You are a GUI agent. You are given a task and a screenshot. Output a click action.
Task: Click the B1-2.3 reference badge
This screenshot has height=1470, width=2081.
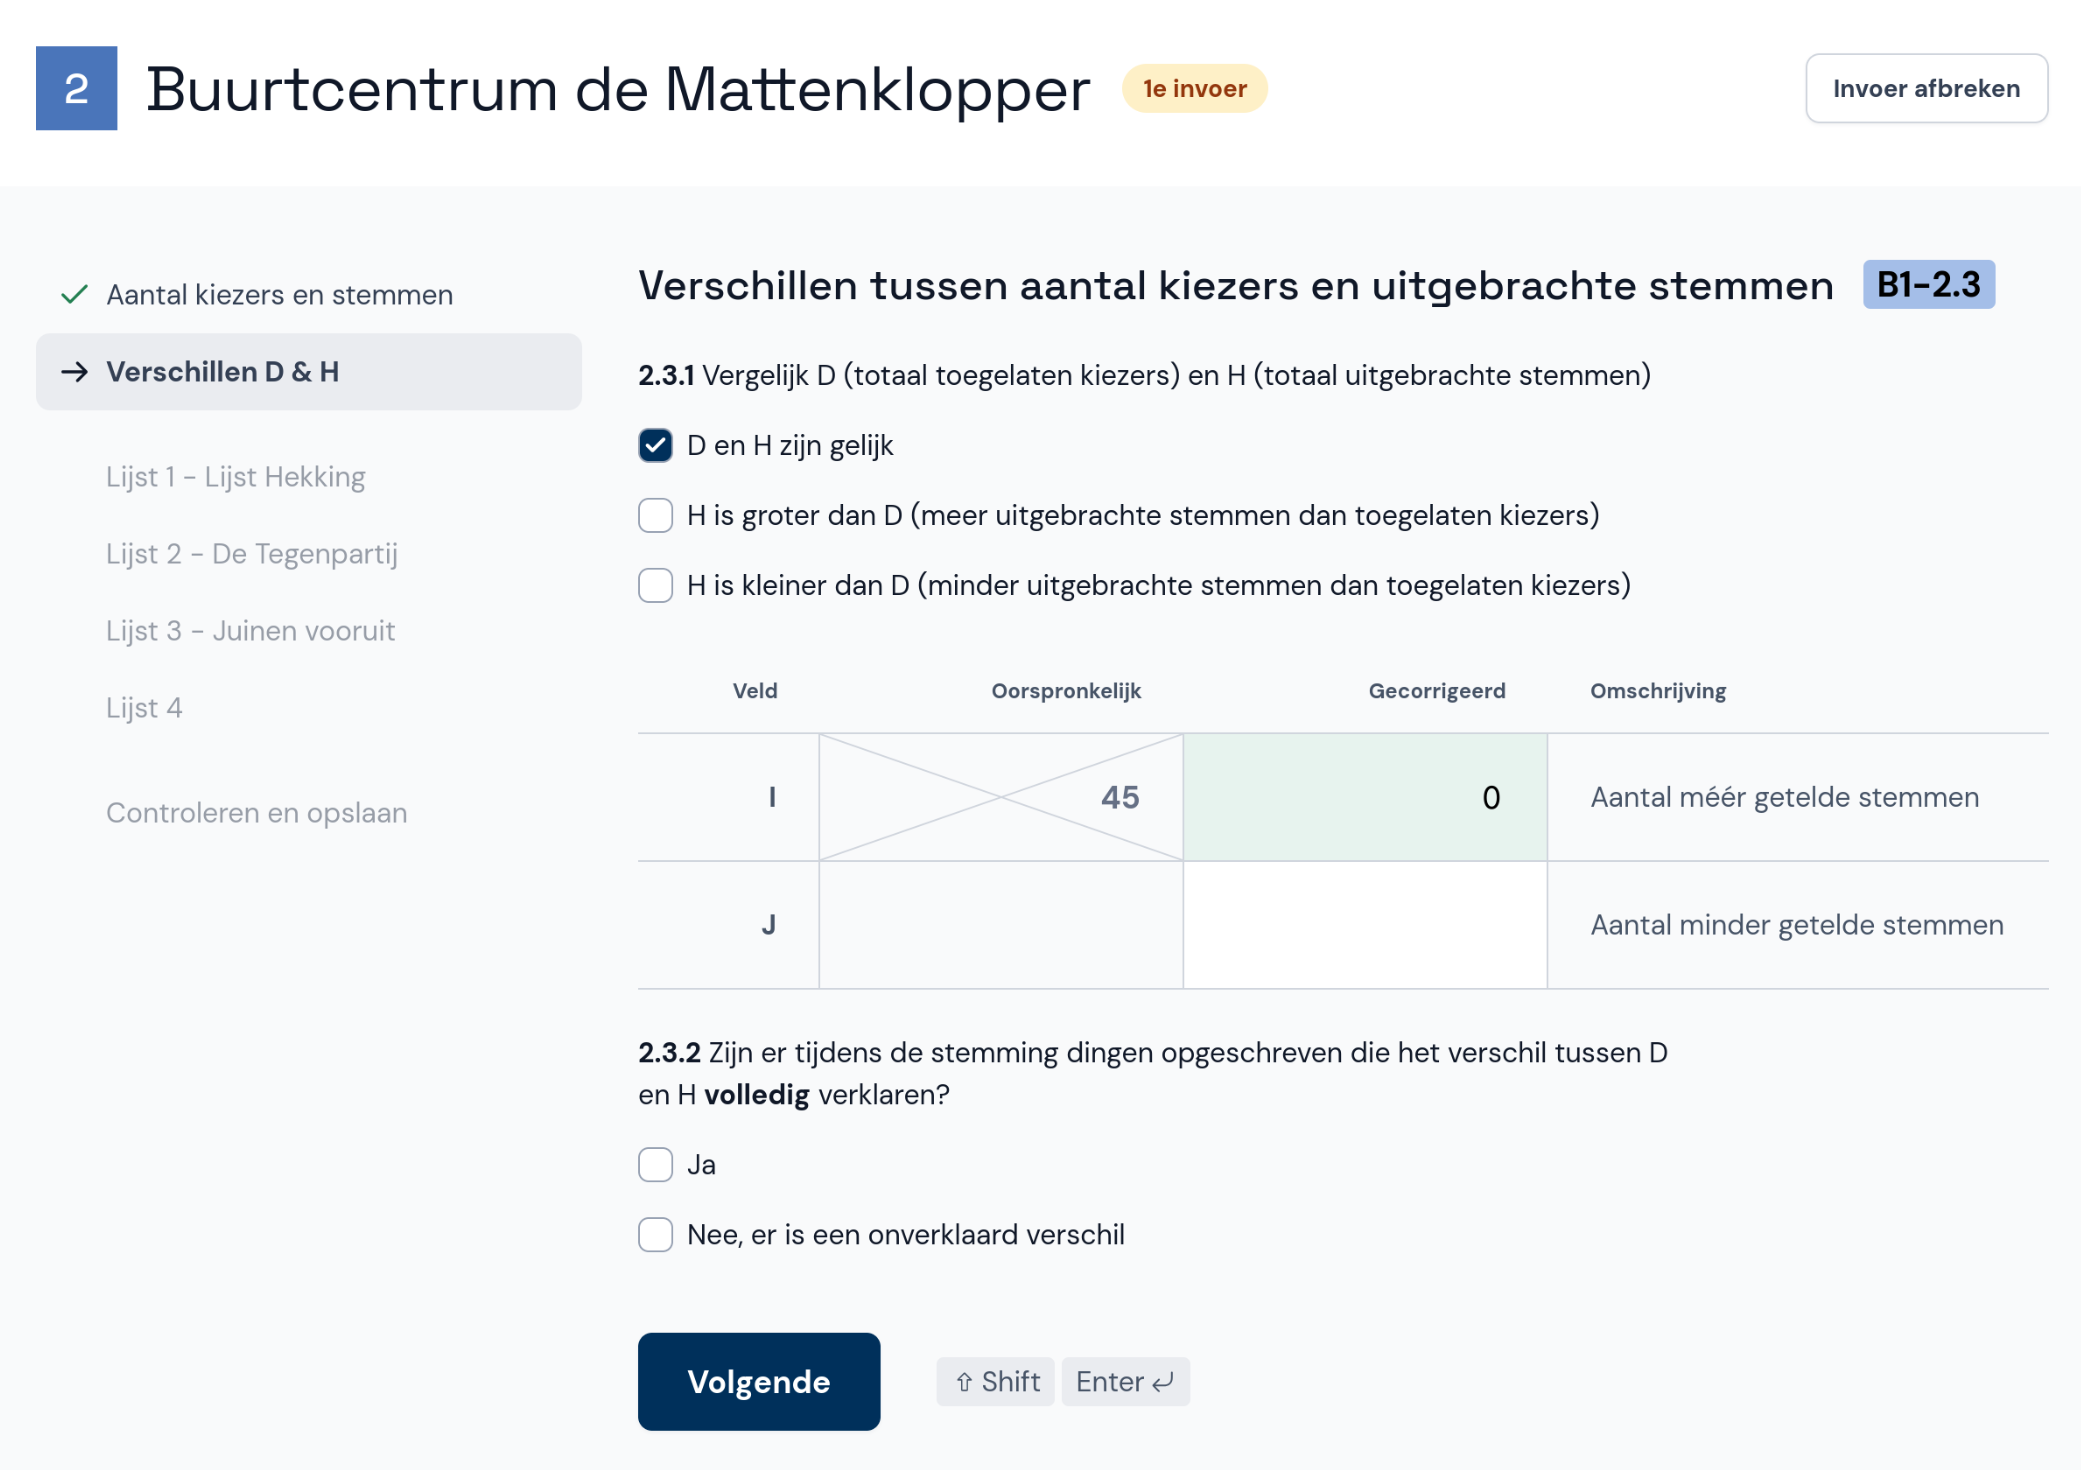click(1928, 285)
